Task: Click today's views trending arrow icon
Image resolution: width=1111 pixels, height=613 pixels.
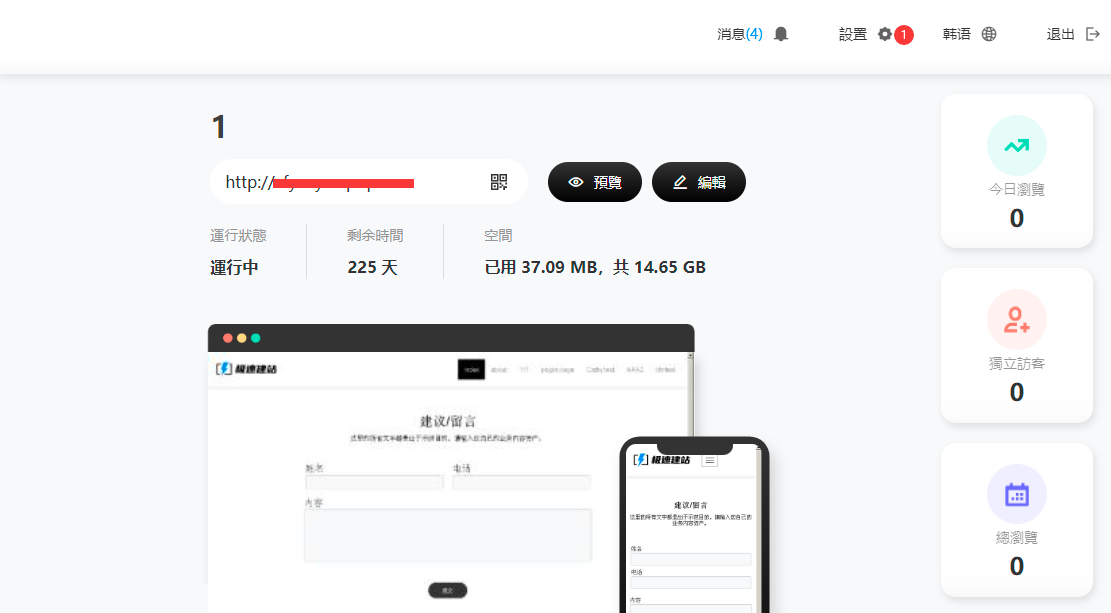Action: tap(1017, 145)
